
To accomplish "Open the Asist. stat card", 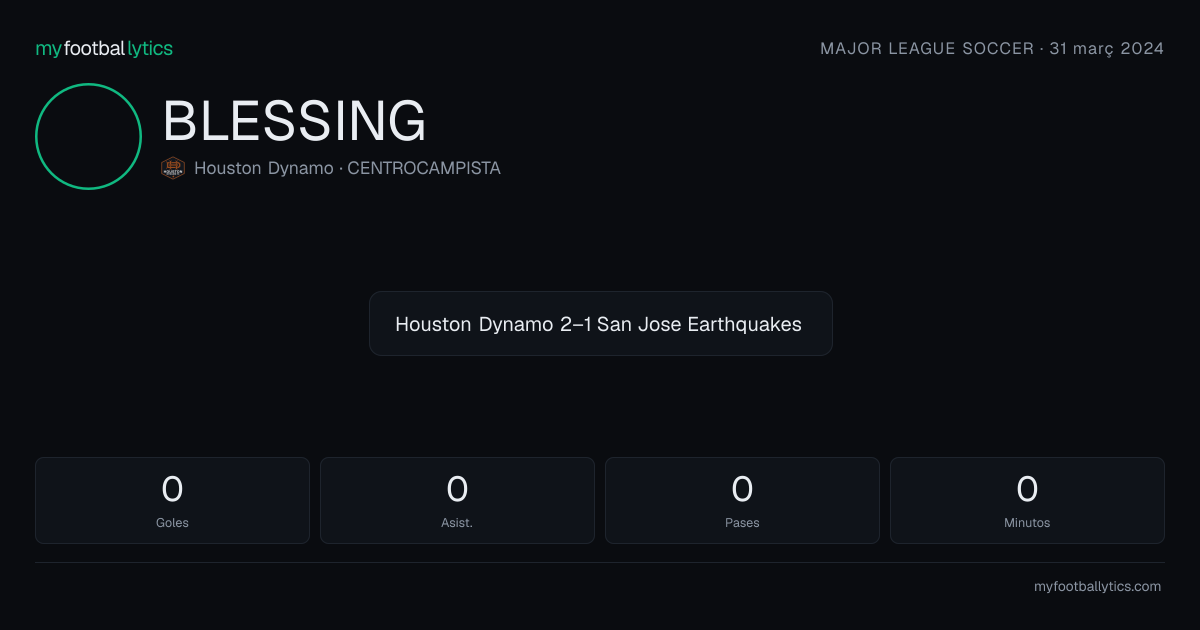I will [x=457, y=500].
